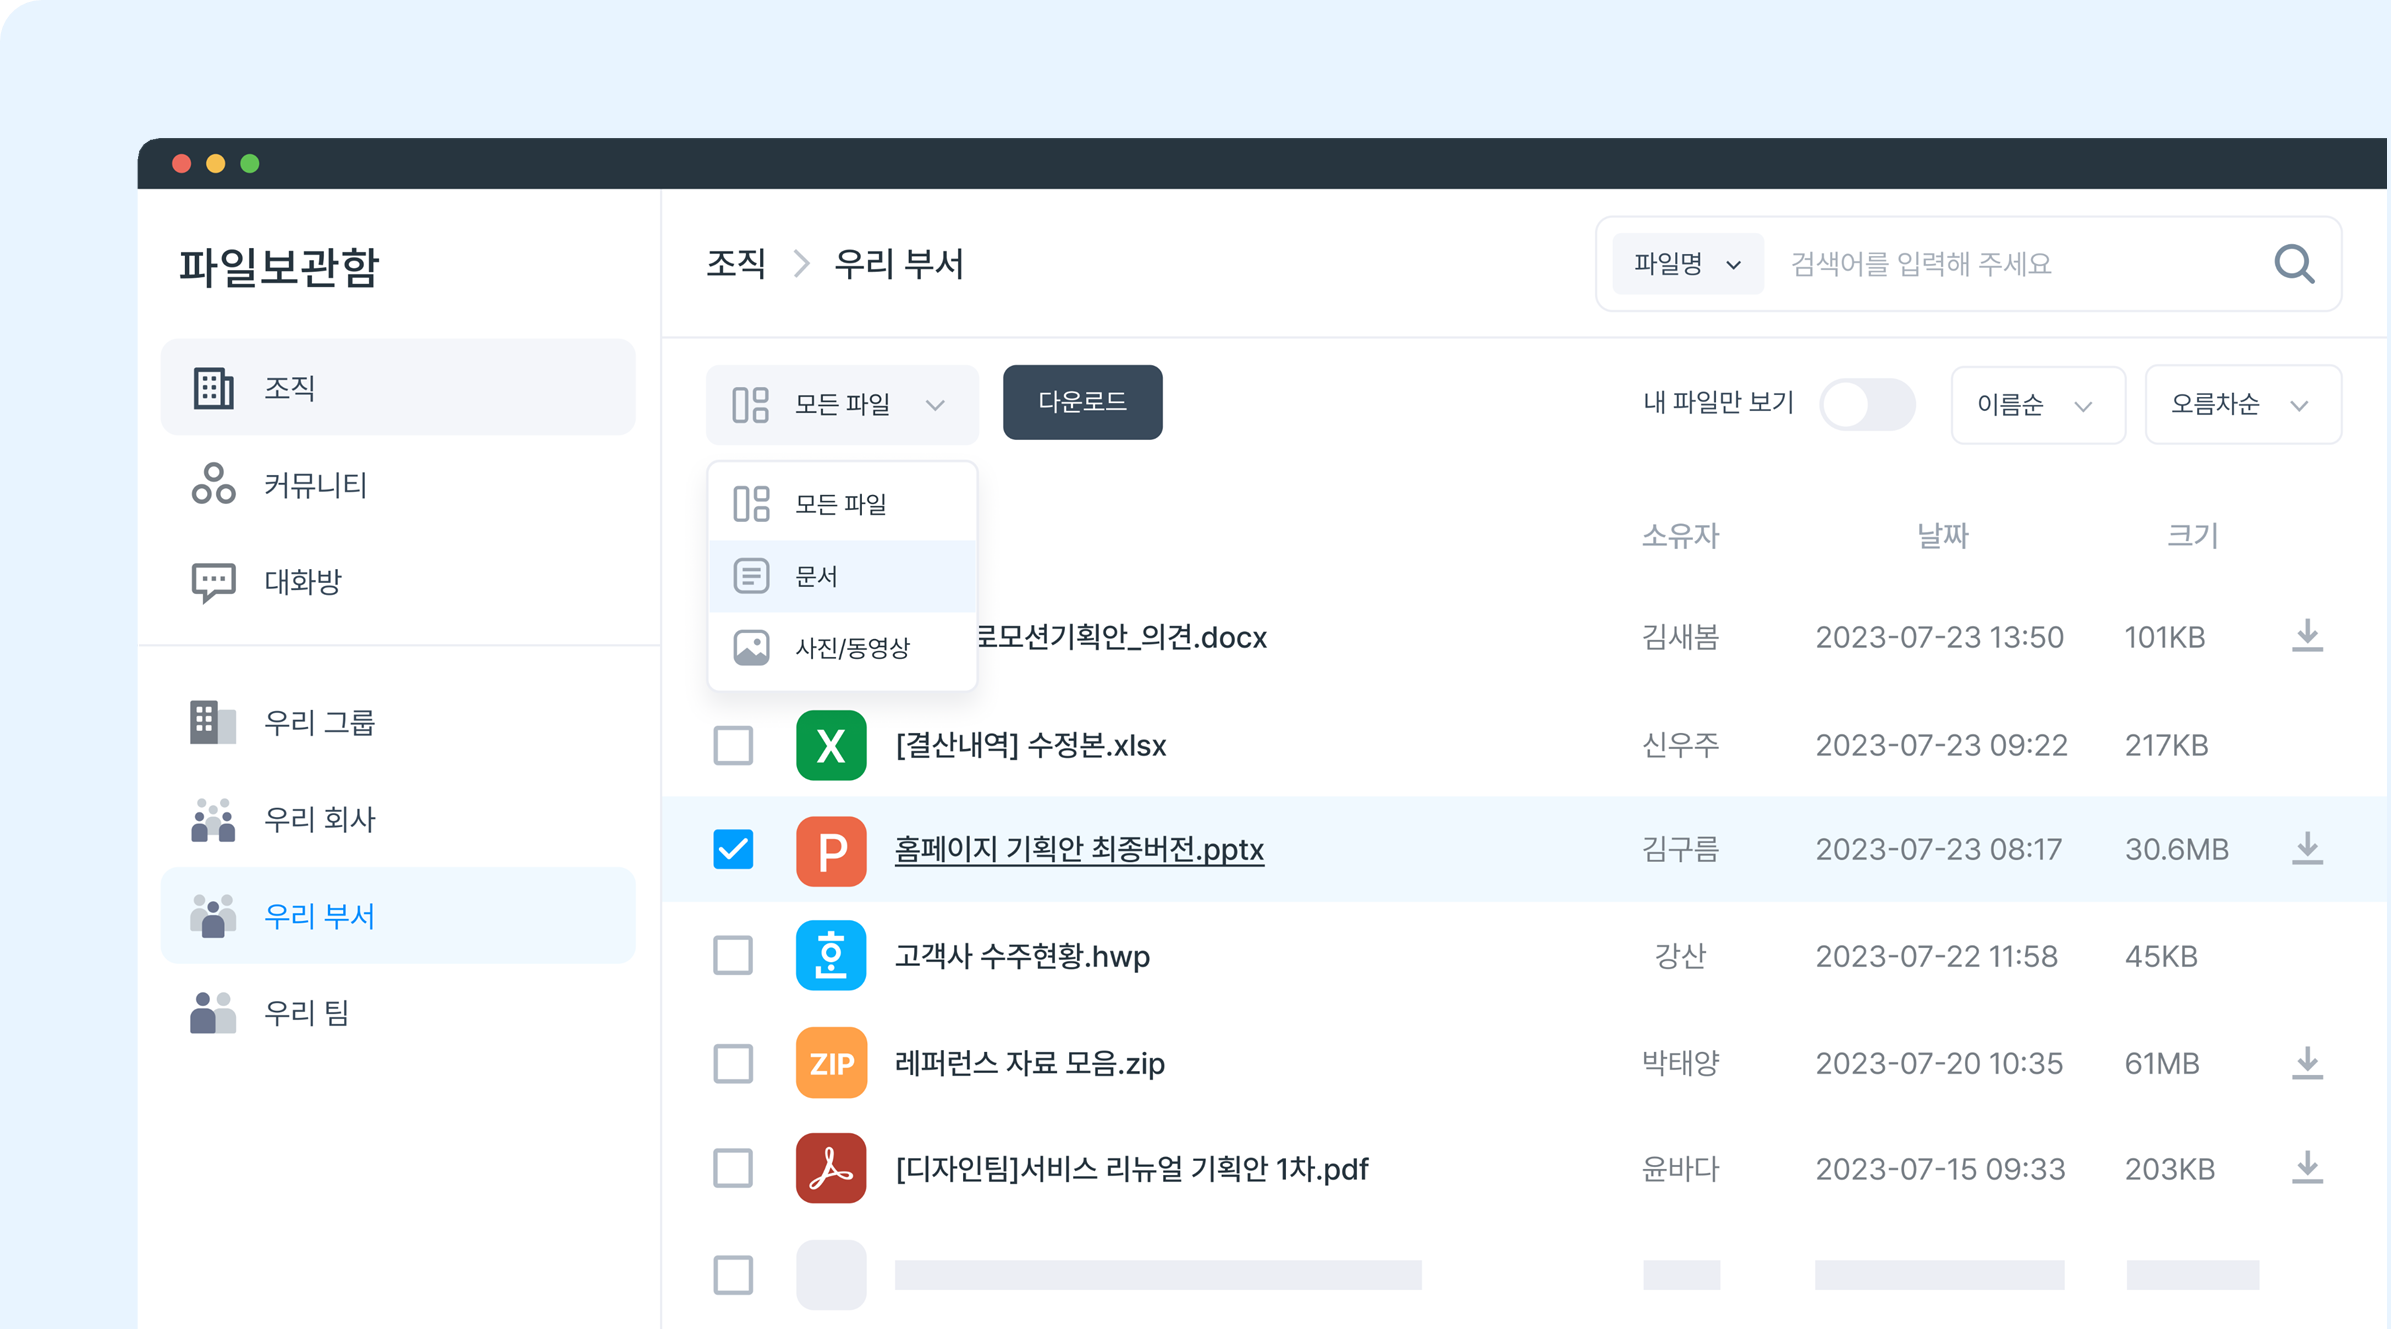Uncheck 홈페이지 기획안 최종버전.pptx
Viewport: 2391px width, 1329px height.
pyautogui.click(x=733, y=850)
